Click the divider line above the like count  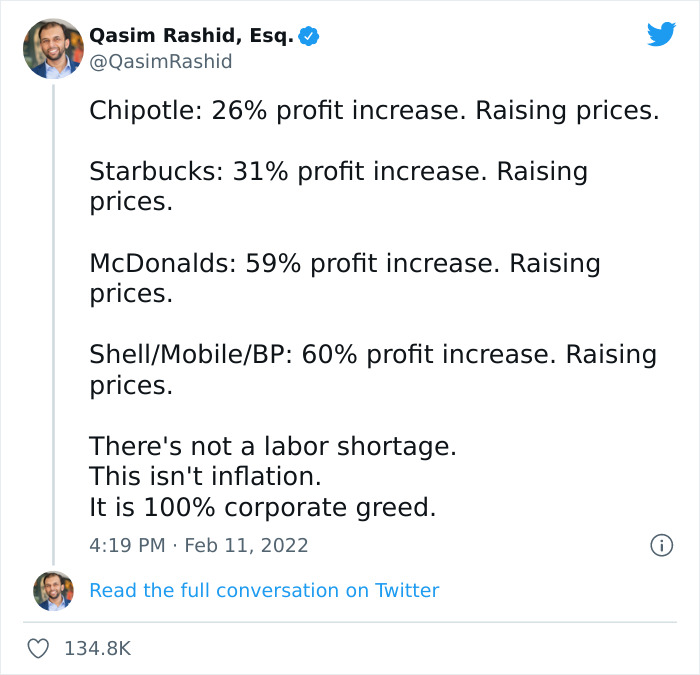click(x=350, y=622)
